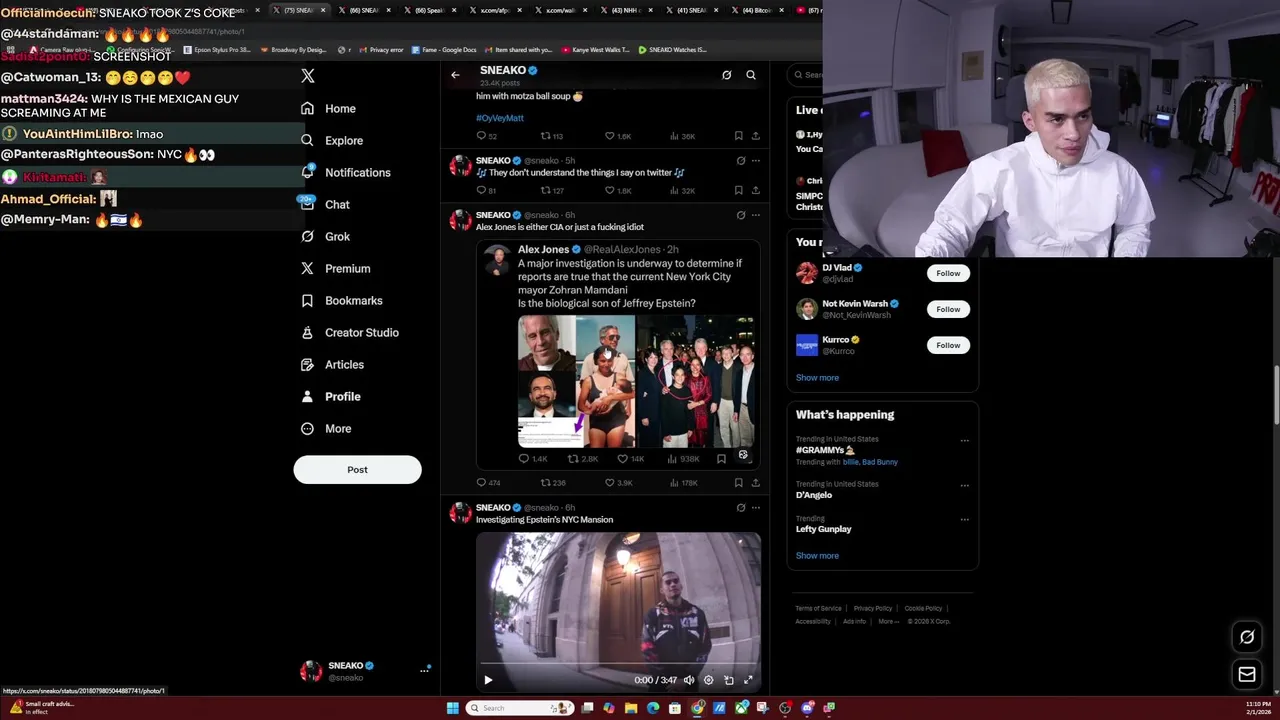The image size is (1280, 720).
Task: Ask Grok about the 5h post
Action: point(741,160)
